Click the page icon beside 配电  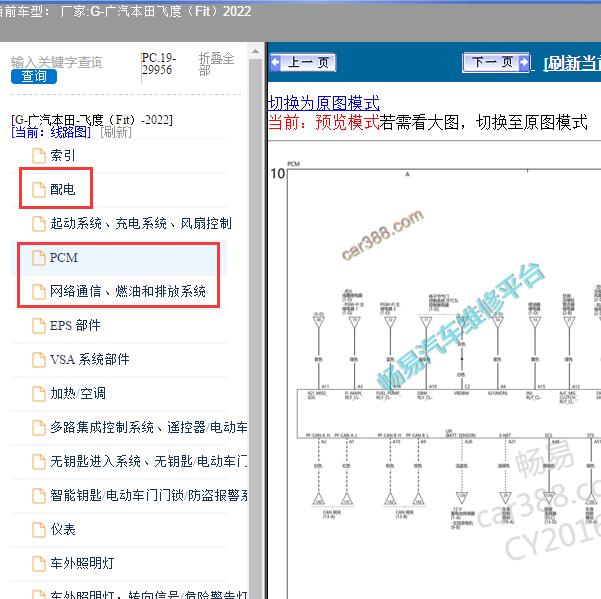(x=39, y=190)
